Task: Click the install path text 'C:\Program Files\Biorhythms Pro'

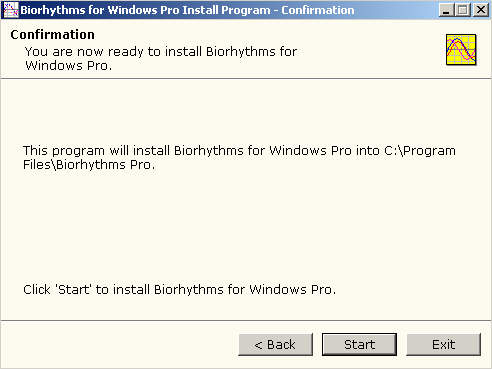Action: click(x=239, y=158)
